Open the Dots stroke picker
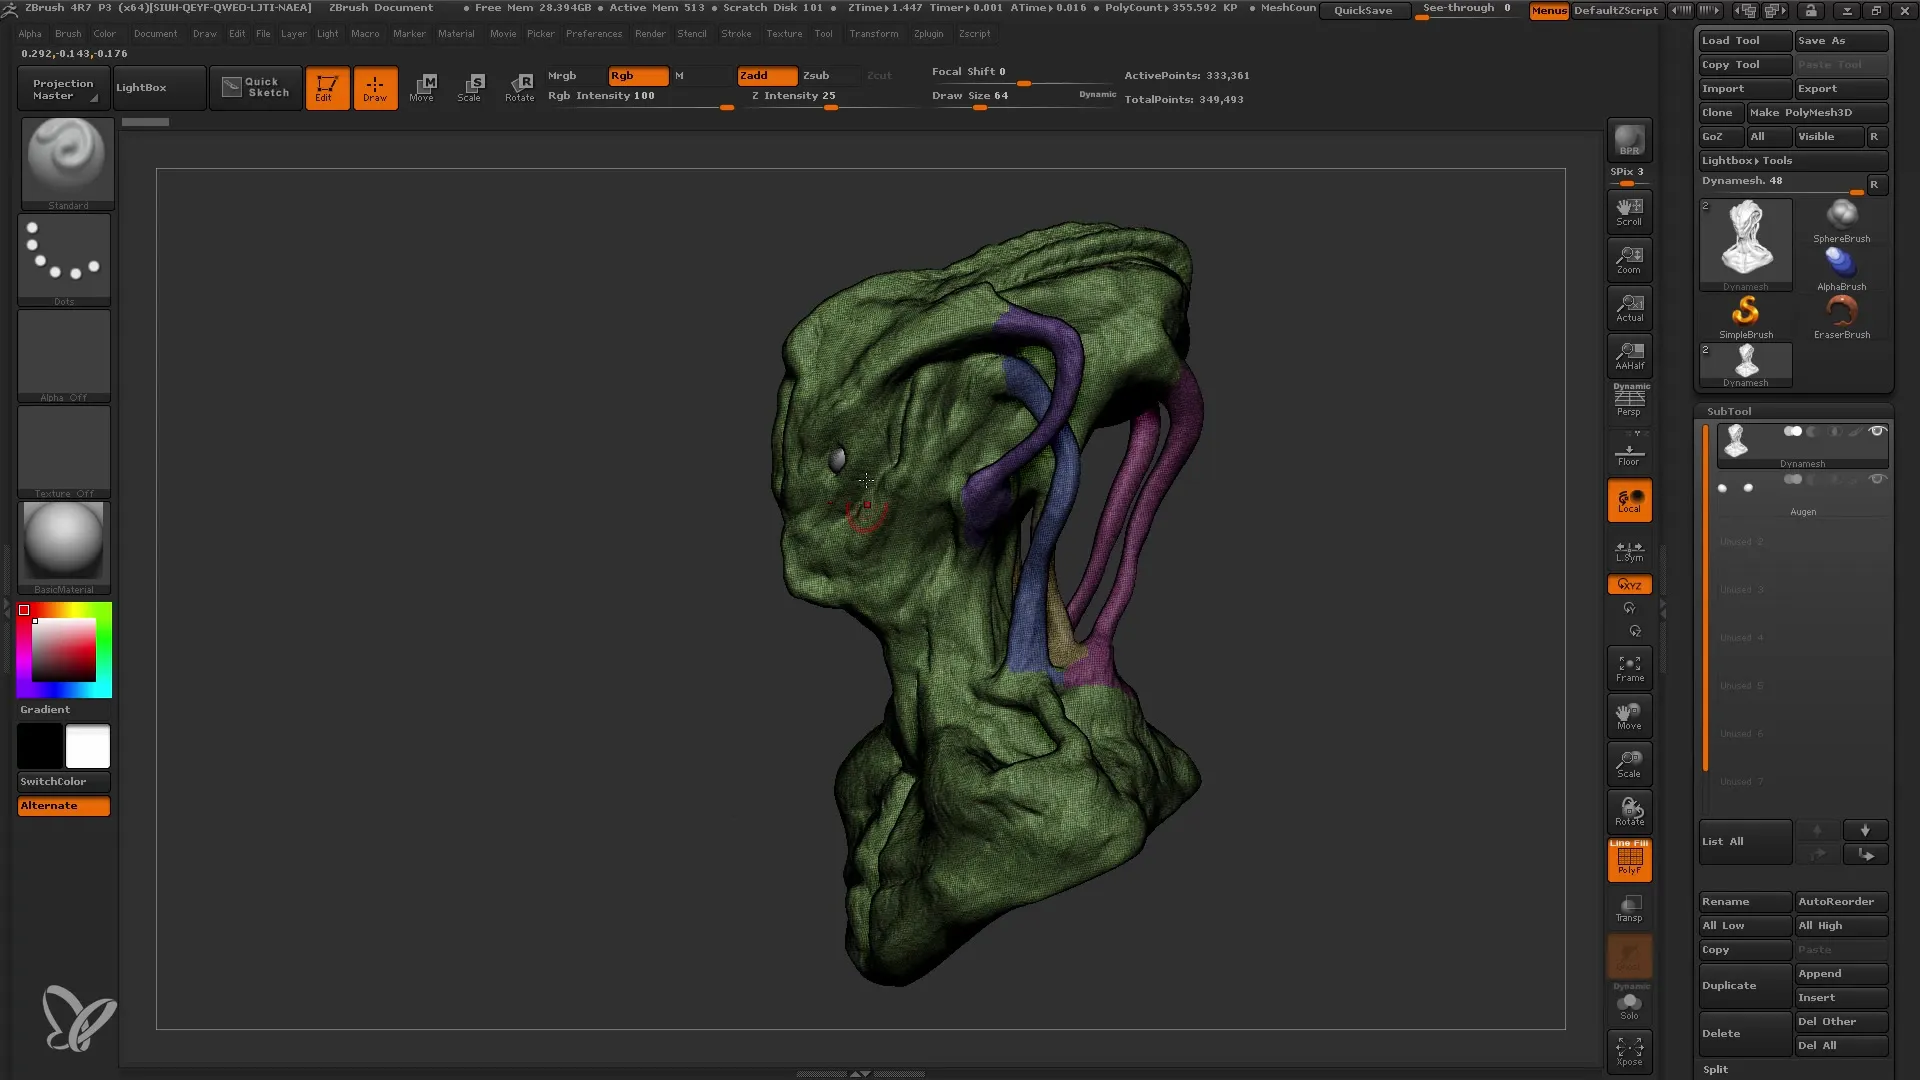This screenshot has height=1080, width=1920. [x=64, y=259]
